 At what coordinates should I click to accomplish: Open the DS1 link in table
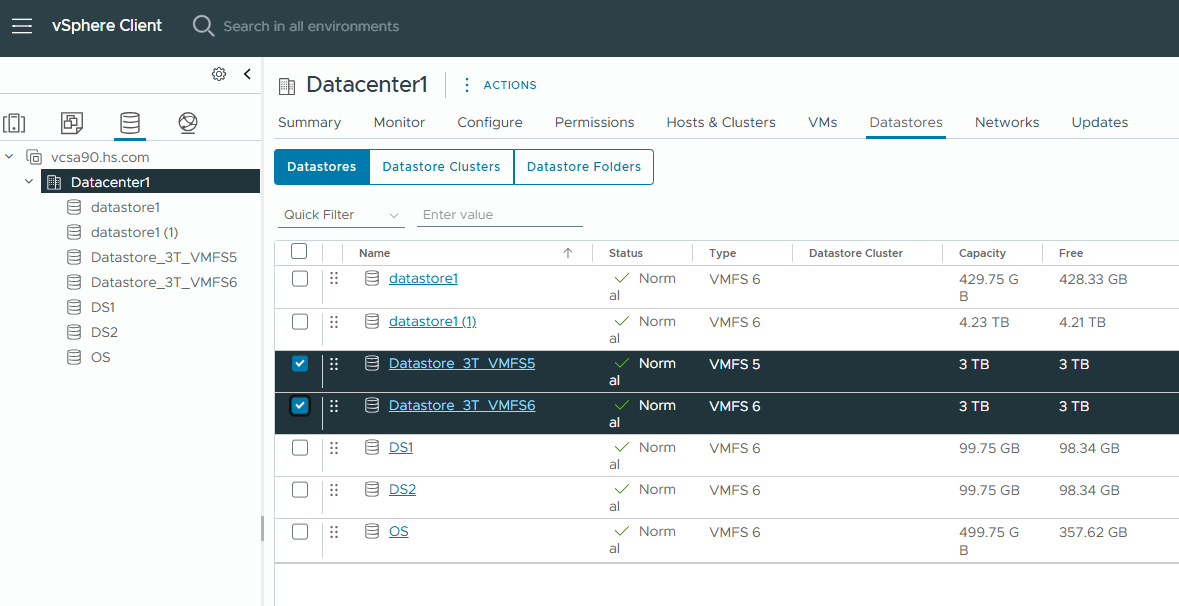click(401, 448)
